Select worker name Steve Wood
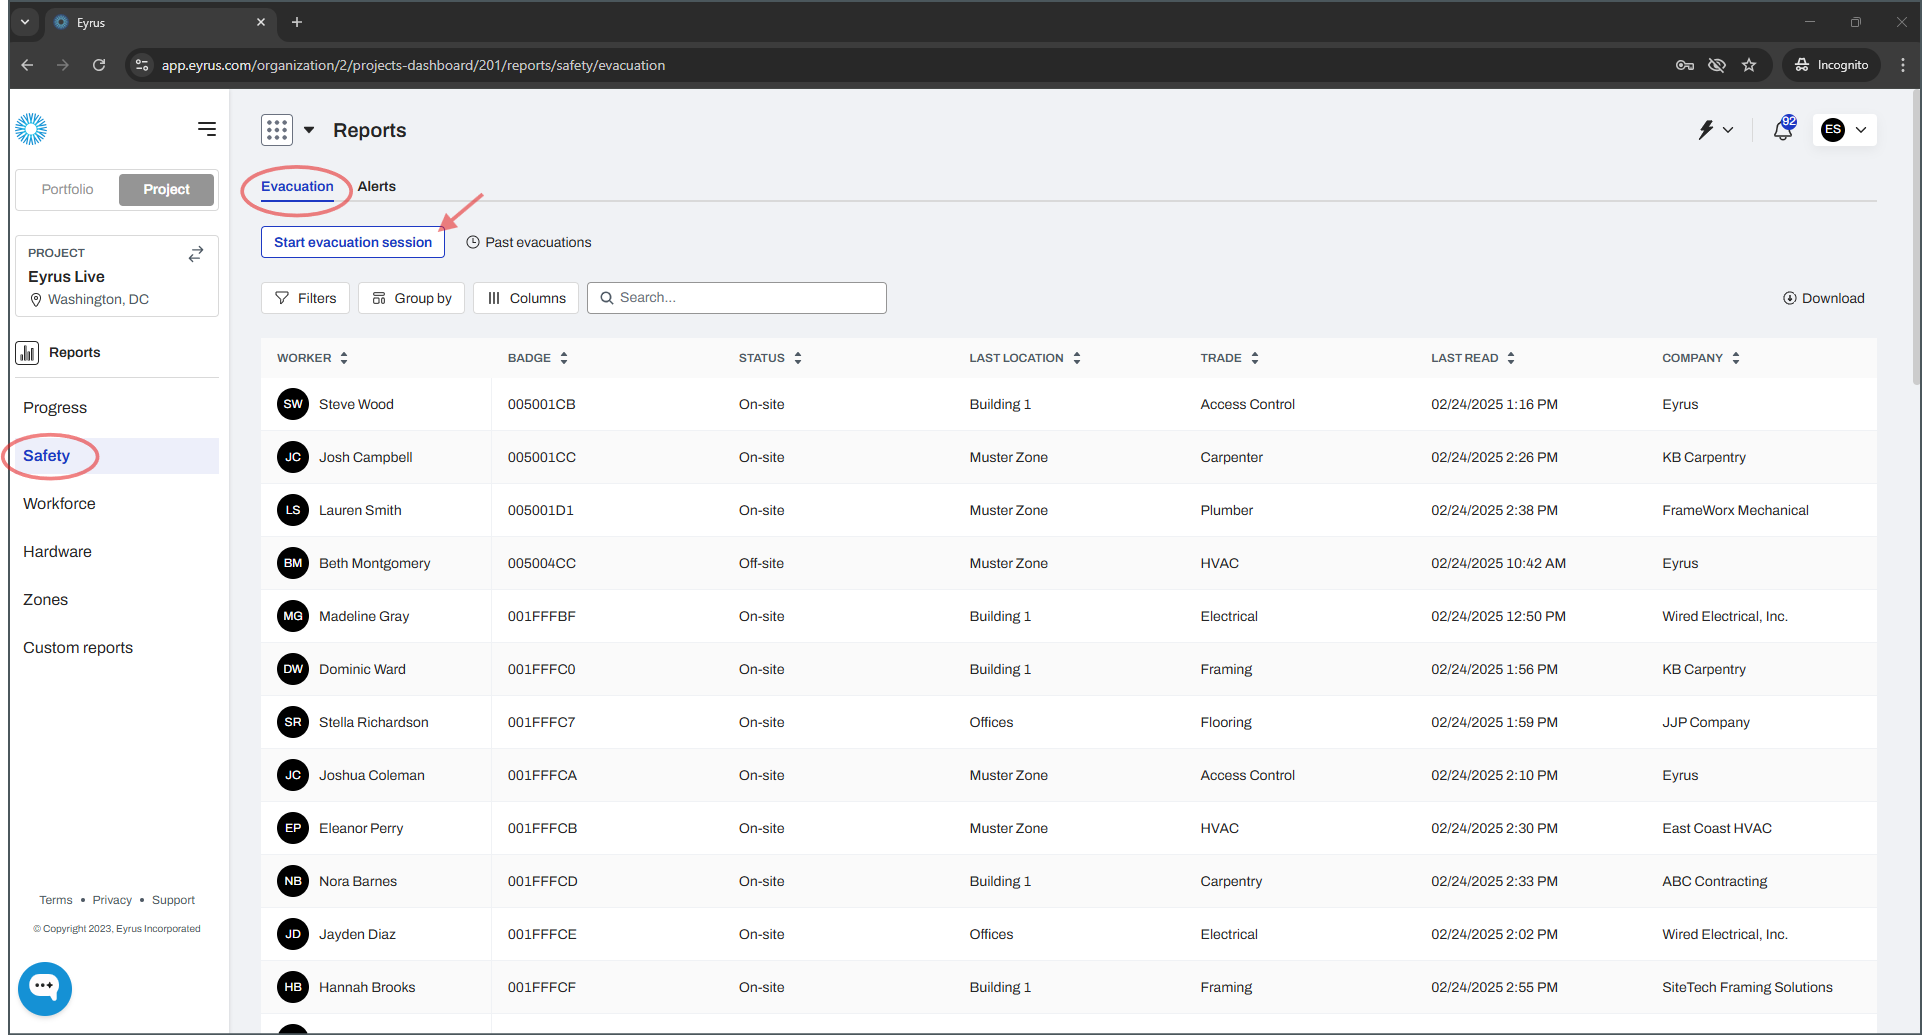This screenshot has height=1035, width=1922. (x=356, y=404)
